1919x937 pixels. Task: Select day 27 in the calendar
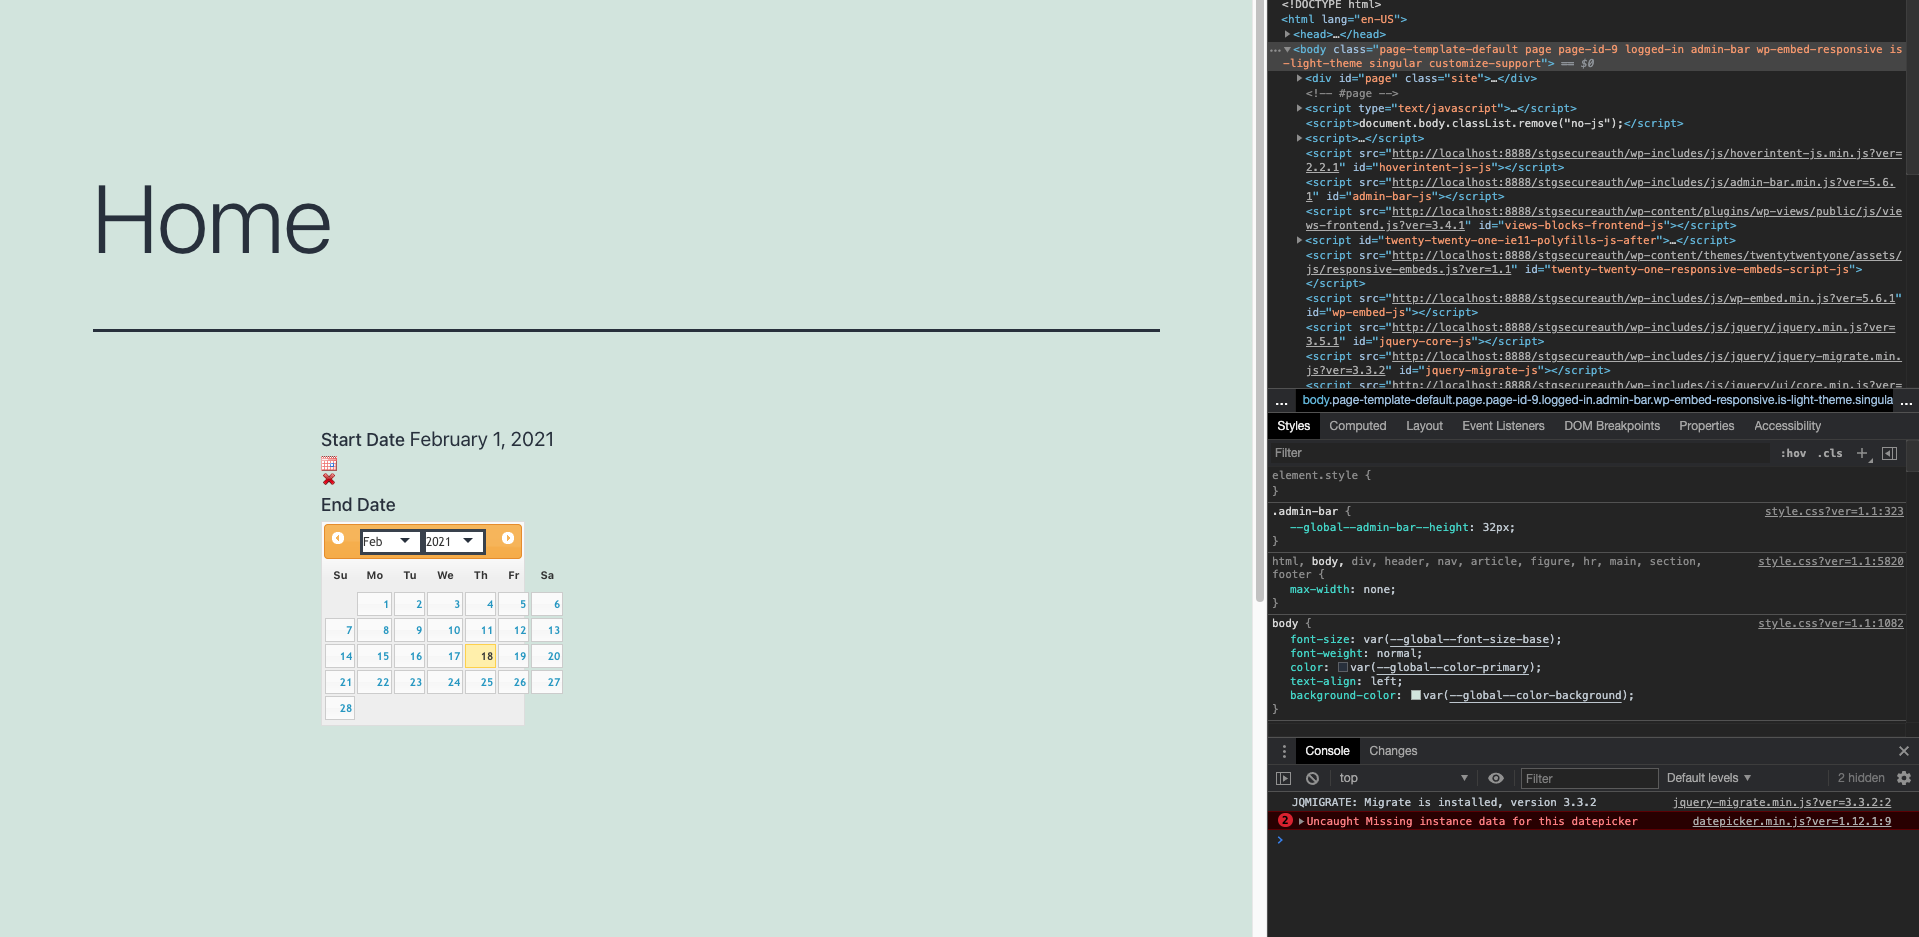click(x=547, y=682)
